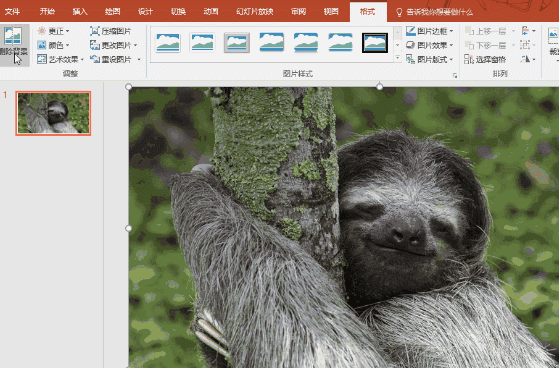The width and height of the screenshot is (559, 368).
Task: Switch to the 视图 view tab
Action: point(331,12)
